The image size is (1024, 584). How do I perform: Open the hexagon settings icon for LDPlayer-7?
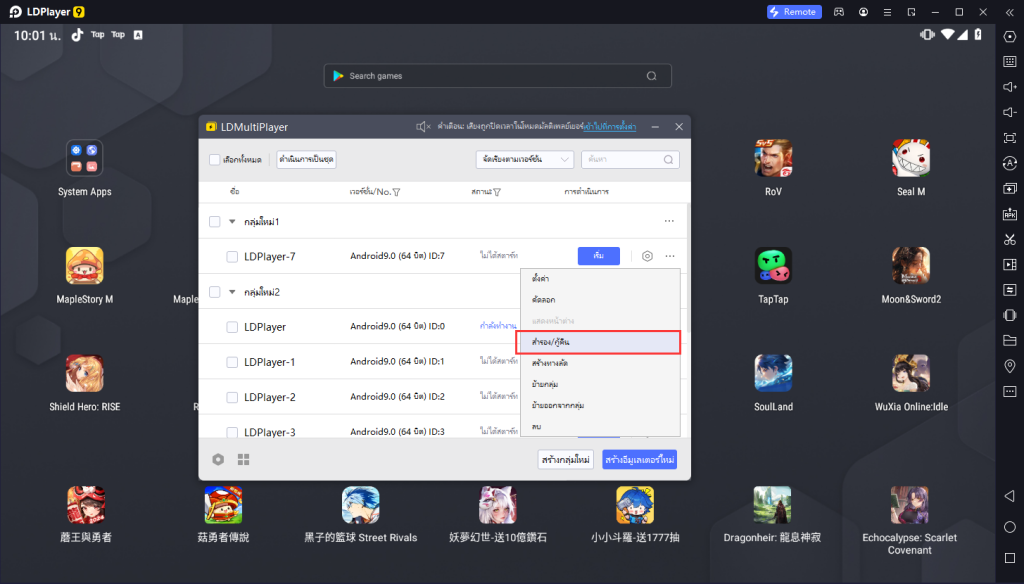647,256
